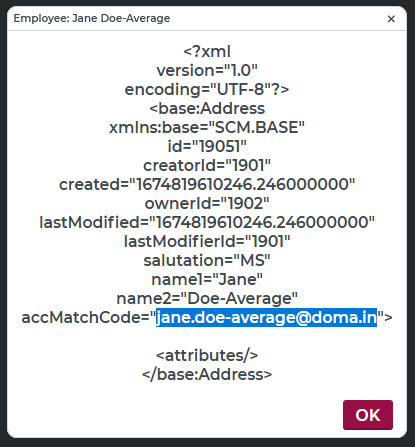Click the <attributes/> tag line
This screenshot has width=415, height=447.
[x=207, y=355]
